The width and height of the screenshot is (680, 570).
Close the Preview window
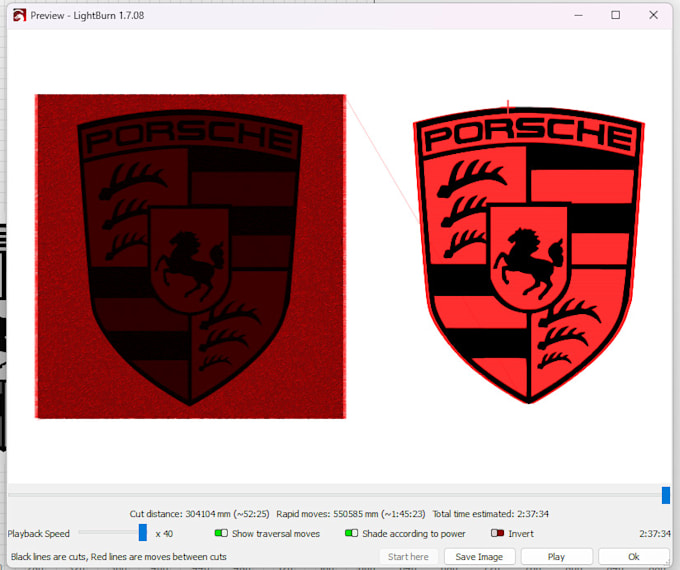coord(654,15)
